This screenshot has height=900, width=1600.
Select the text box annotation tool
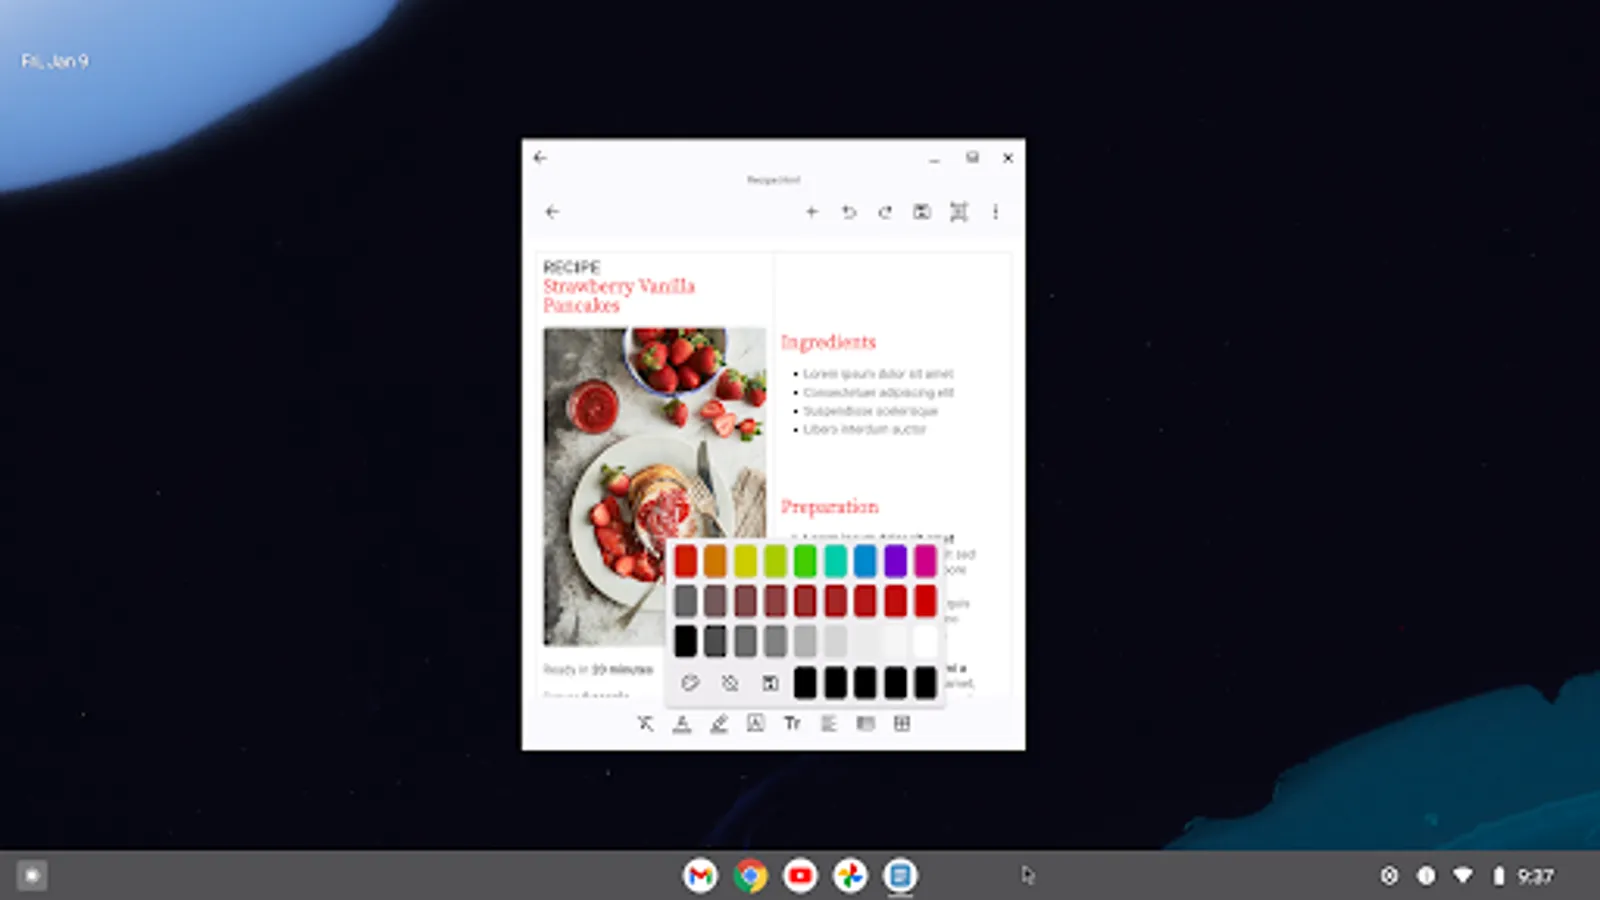click(x=755, y=723)
